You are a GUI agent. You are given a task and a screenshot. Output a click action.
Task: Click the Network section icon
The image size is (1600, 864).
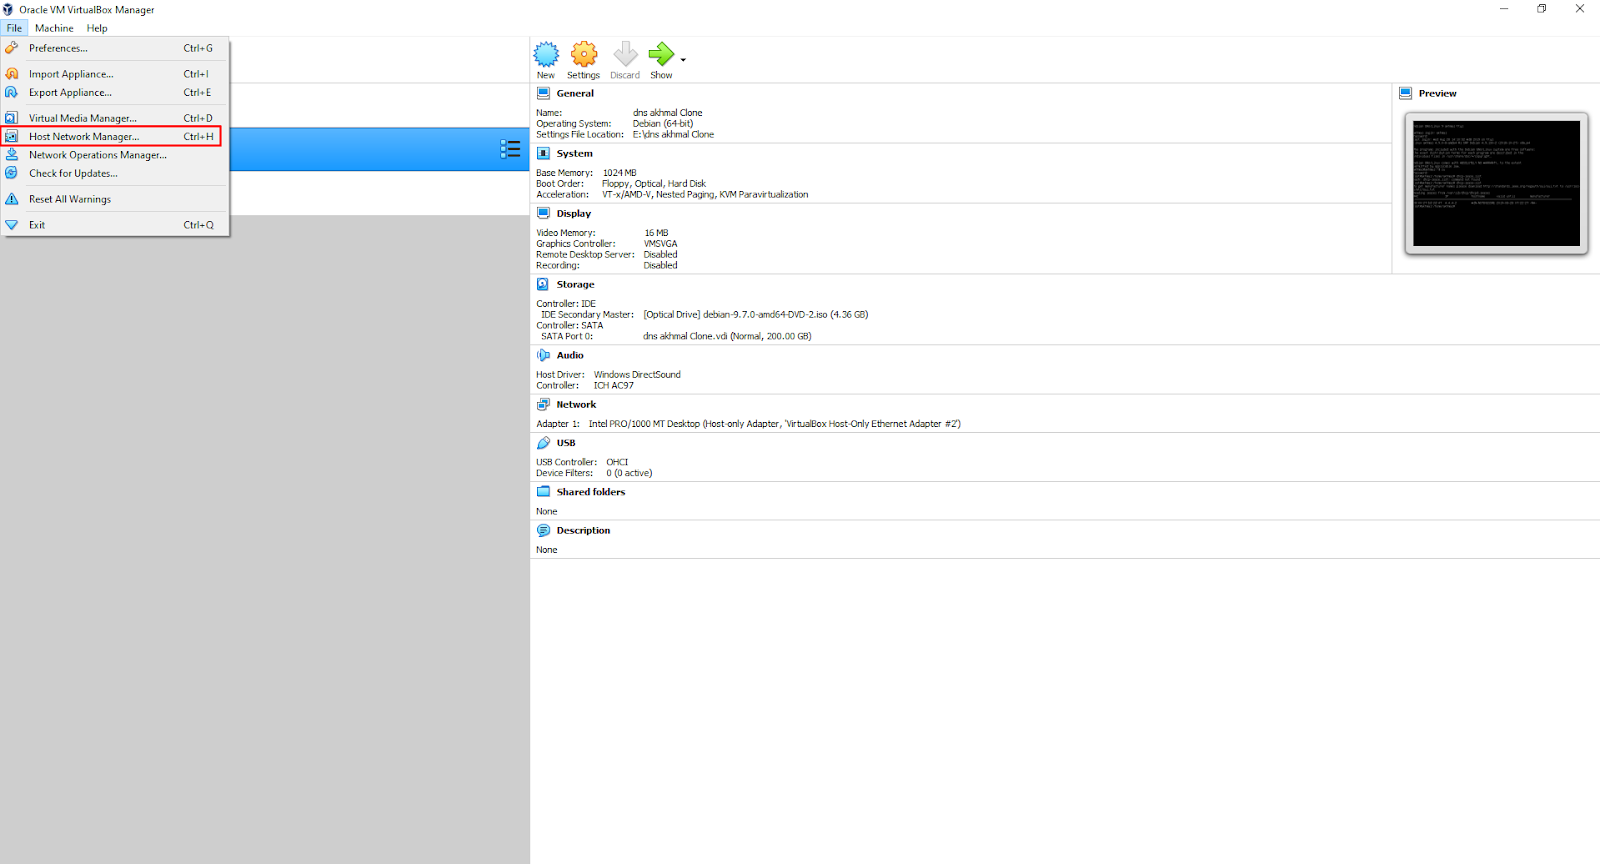[x=543, y=404]
